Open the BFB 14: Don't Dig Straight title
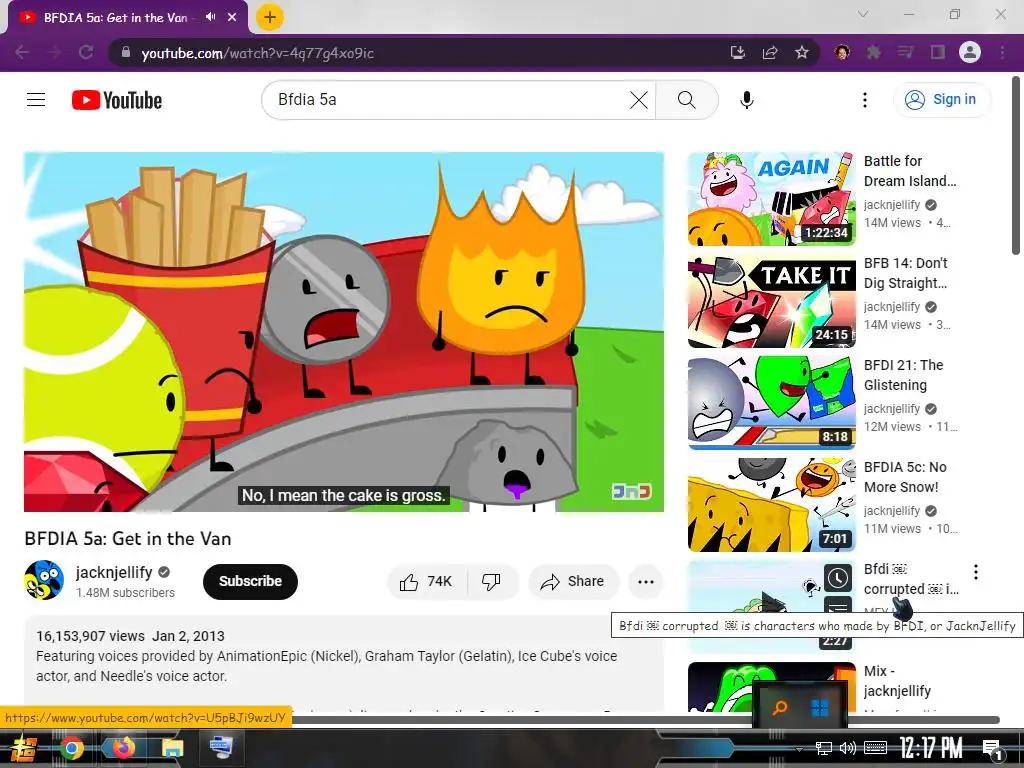 click(x=906, y=273)
